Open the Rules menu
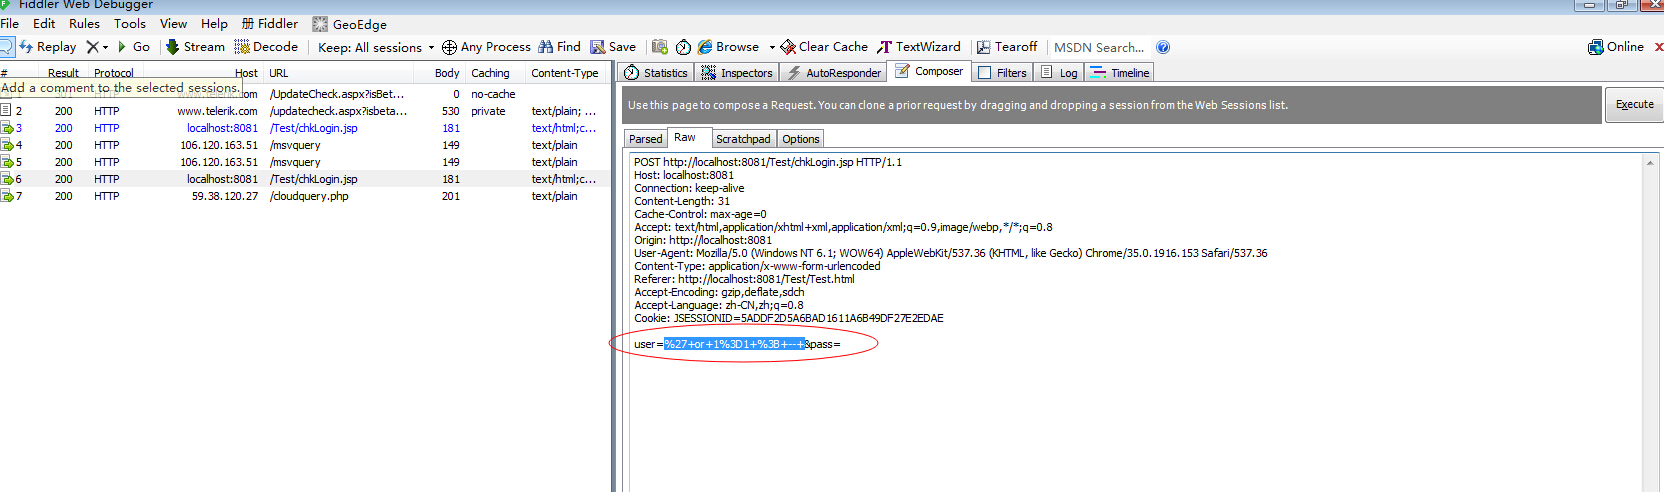Viewport: 1664px width, 492px height. tap(84, 23)
